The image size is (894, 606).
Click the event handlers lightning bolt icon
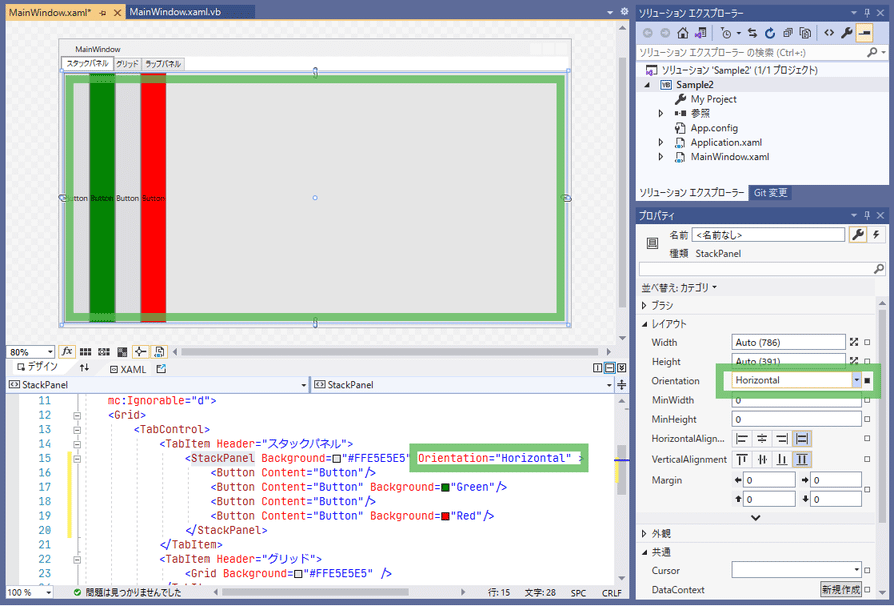point(877,235)
